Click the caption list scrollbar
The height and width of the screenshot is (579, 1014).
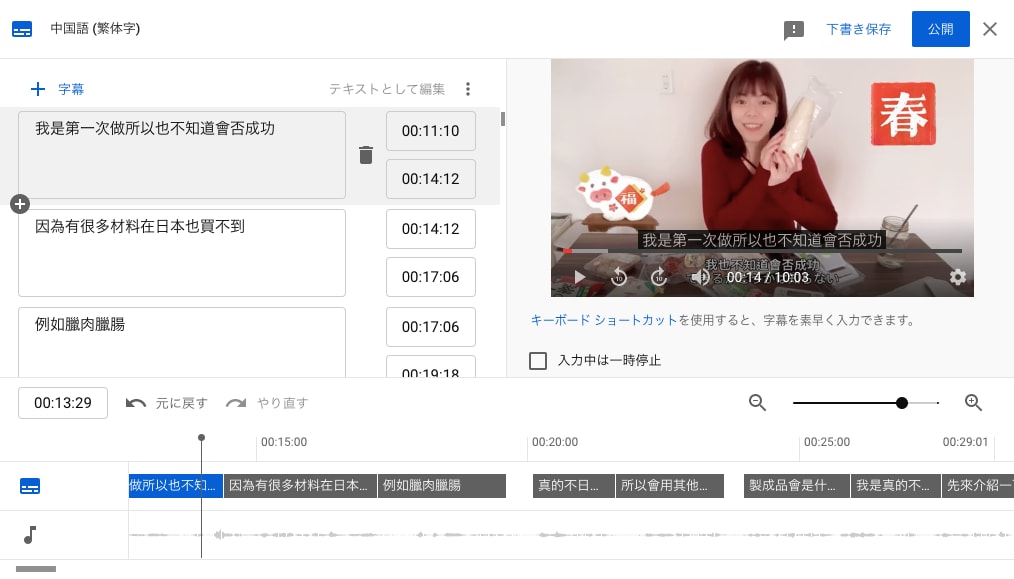[x=502, y=119]
